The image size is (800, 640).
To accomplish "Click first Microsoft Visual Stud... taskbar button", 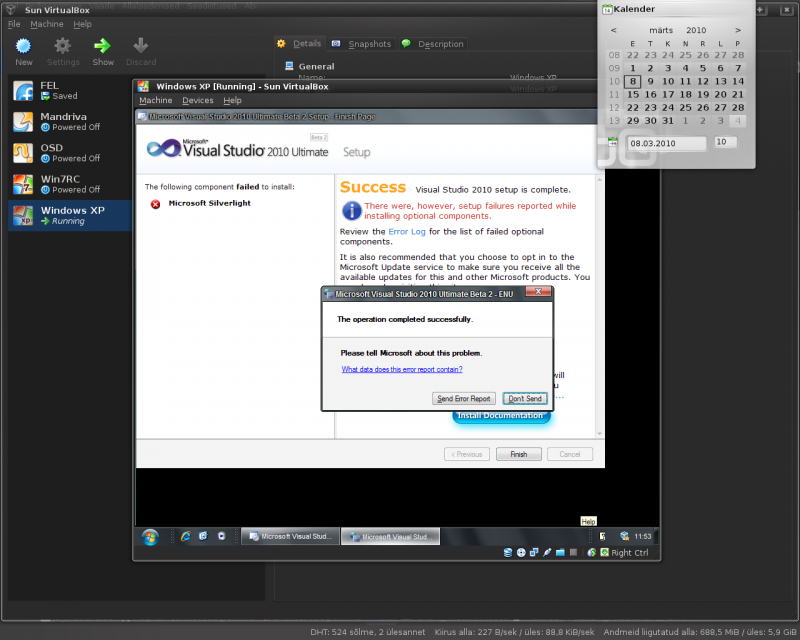I will pyautogui.click(x=290, y=536).
